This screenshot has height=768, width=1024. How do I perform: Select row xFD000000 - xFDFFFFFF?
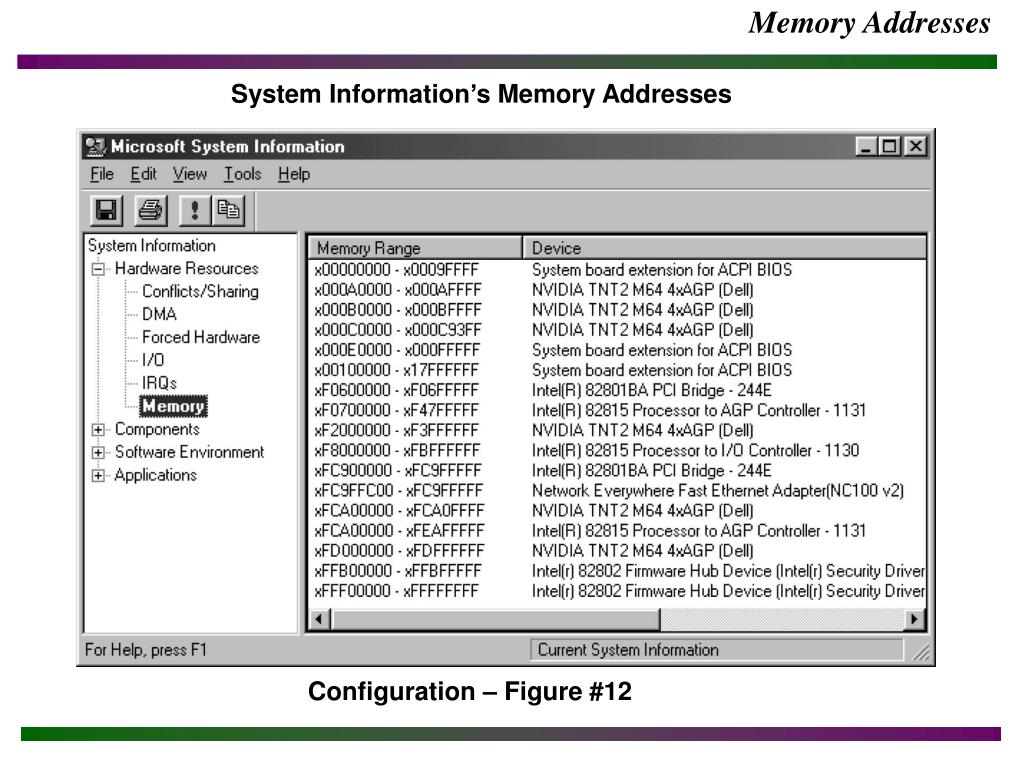point(617,551)
